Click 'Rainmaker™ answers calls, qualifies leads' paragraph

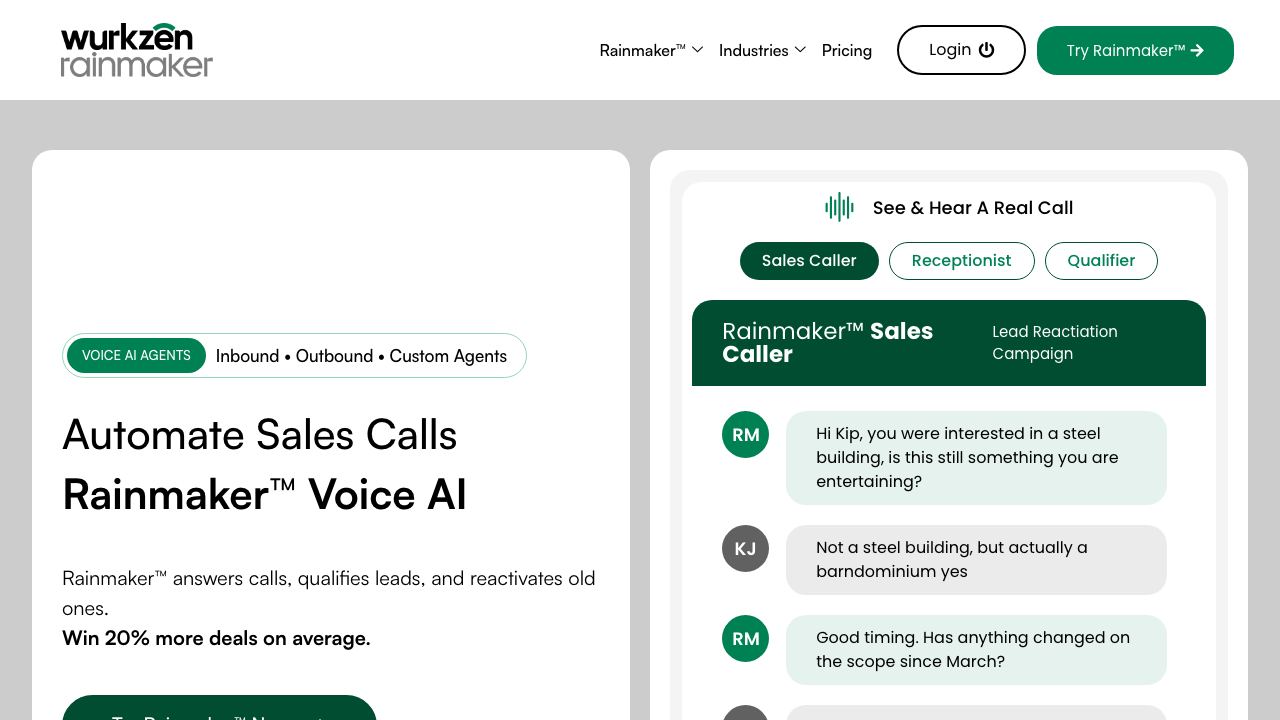click(329, 593)
